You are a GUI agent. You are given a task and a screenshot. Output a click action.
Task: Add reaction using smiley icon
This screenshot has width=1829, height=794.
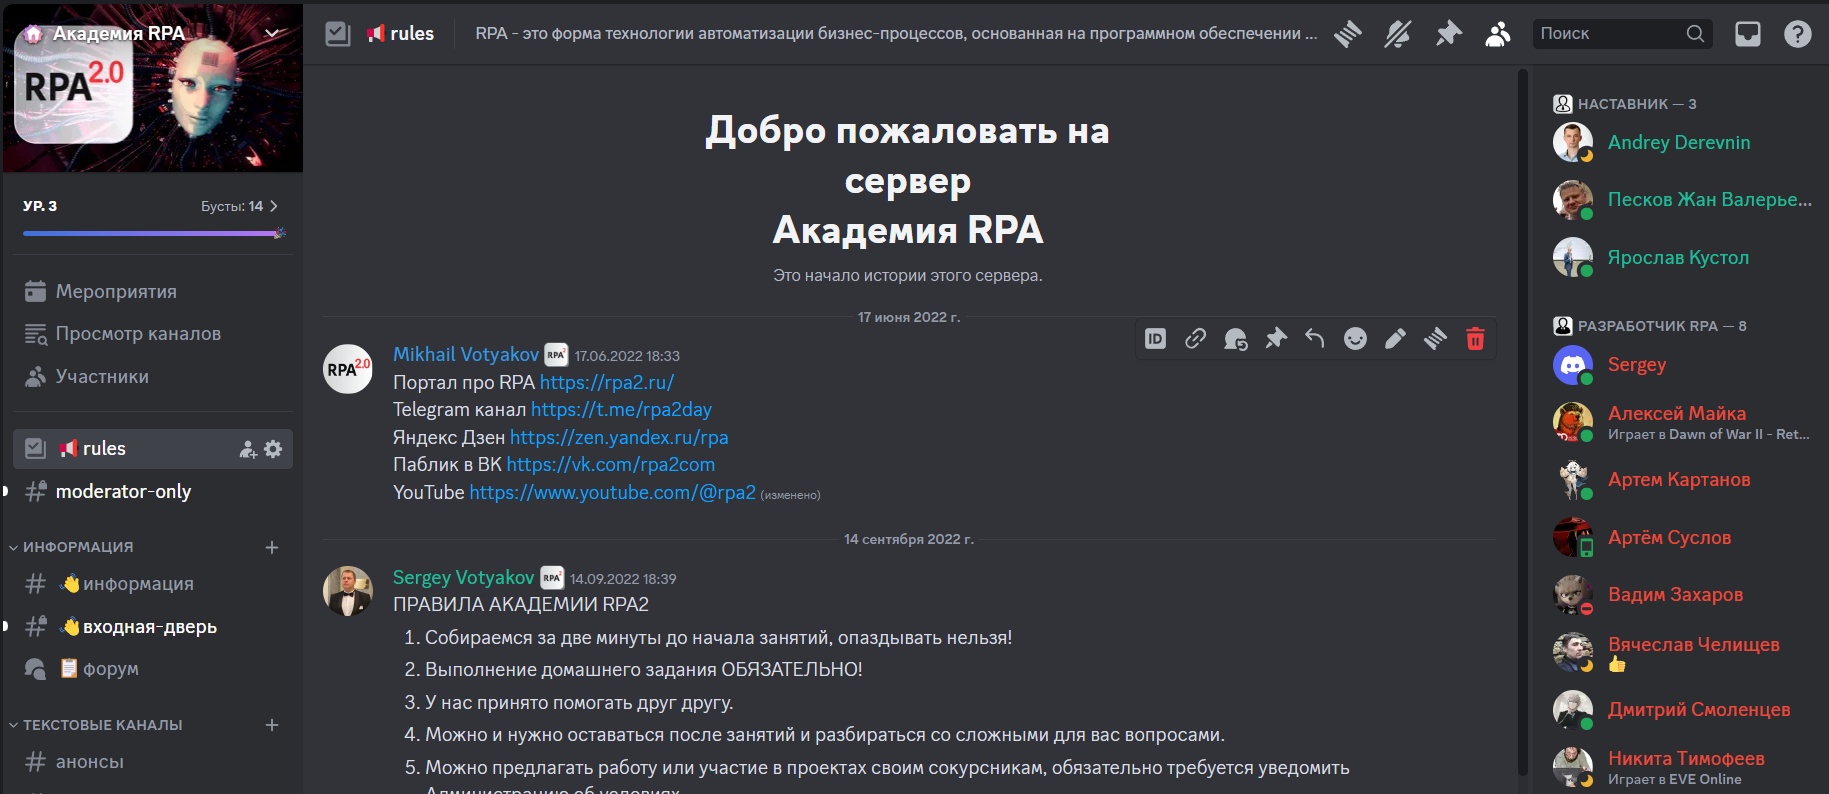[1355, 339]
